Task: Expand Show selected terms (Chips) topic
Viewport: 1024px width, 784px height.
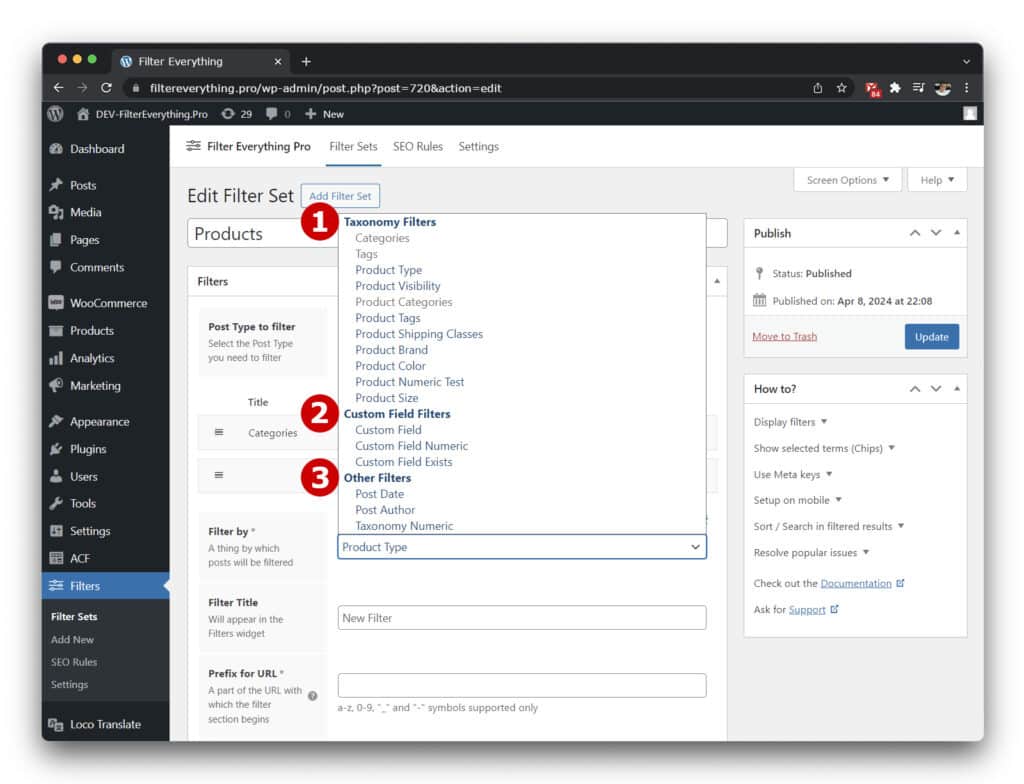Action: click(824, 448)
